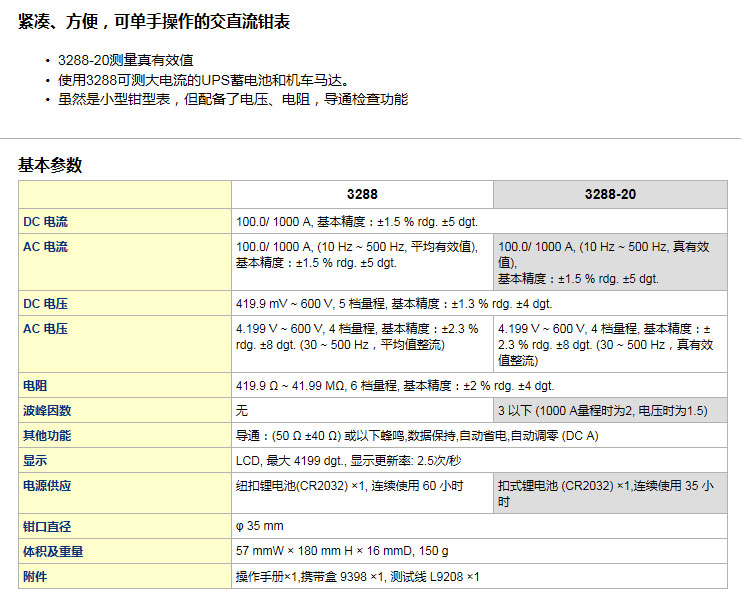The image size is (744, 602).
Task: Click the "DC 电流" row label
Action: tap(46, 221)
